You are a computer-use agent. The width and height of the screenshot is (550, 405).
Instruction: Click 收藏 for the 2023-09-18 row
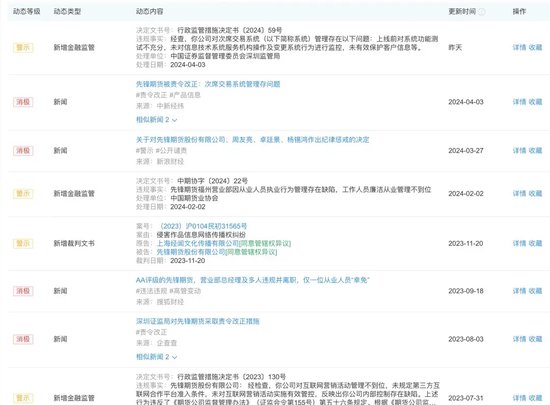pos(535,291)
